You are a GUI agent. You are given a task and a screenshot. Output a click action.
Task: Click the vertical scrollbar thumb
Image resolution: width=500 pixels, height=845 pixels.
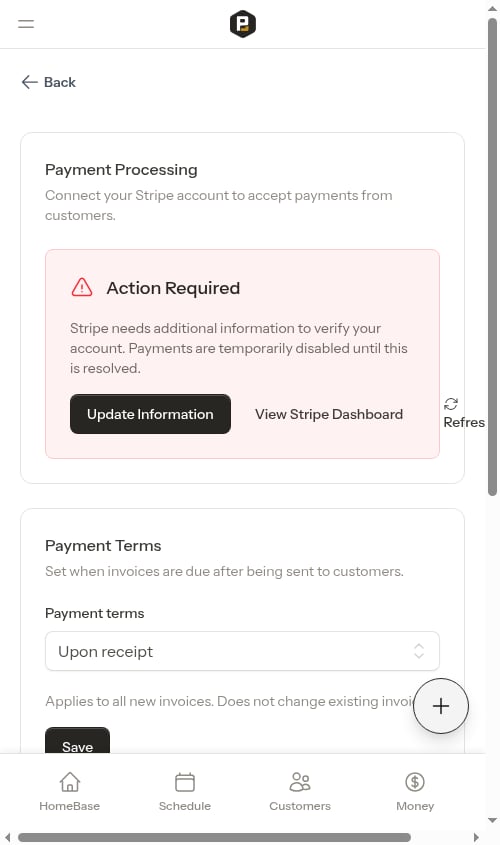tap(492, 257)
